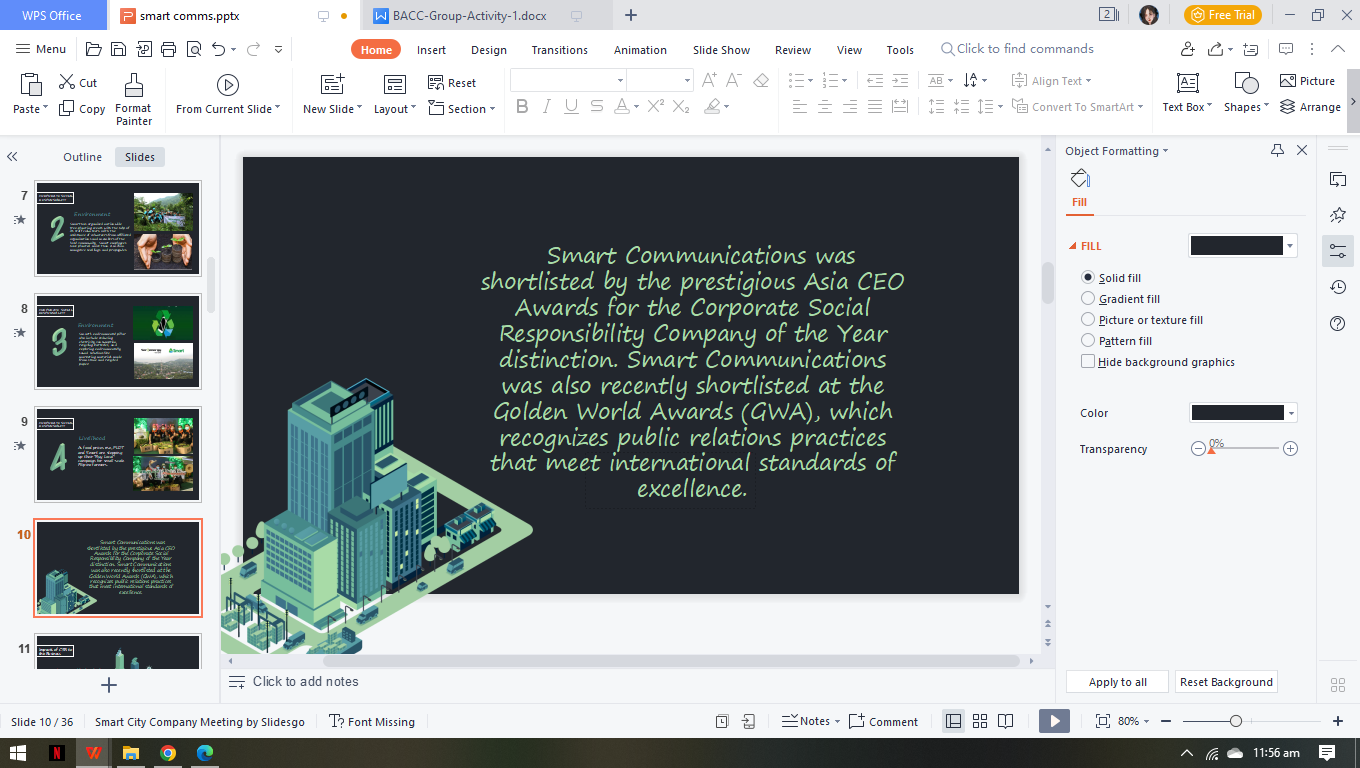Open the Design ribbon tab
The image size is (1360, 768).
(x=489, y=50)
